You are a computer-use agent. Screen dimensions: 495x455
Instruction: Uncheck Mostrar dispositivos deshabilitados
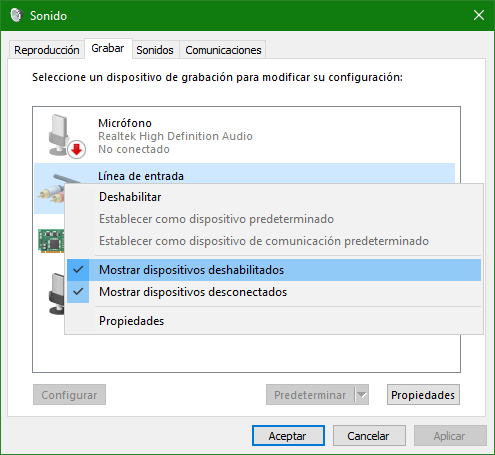(x=274, y=270)
